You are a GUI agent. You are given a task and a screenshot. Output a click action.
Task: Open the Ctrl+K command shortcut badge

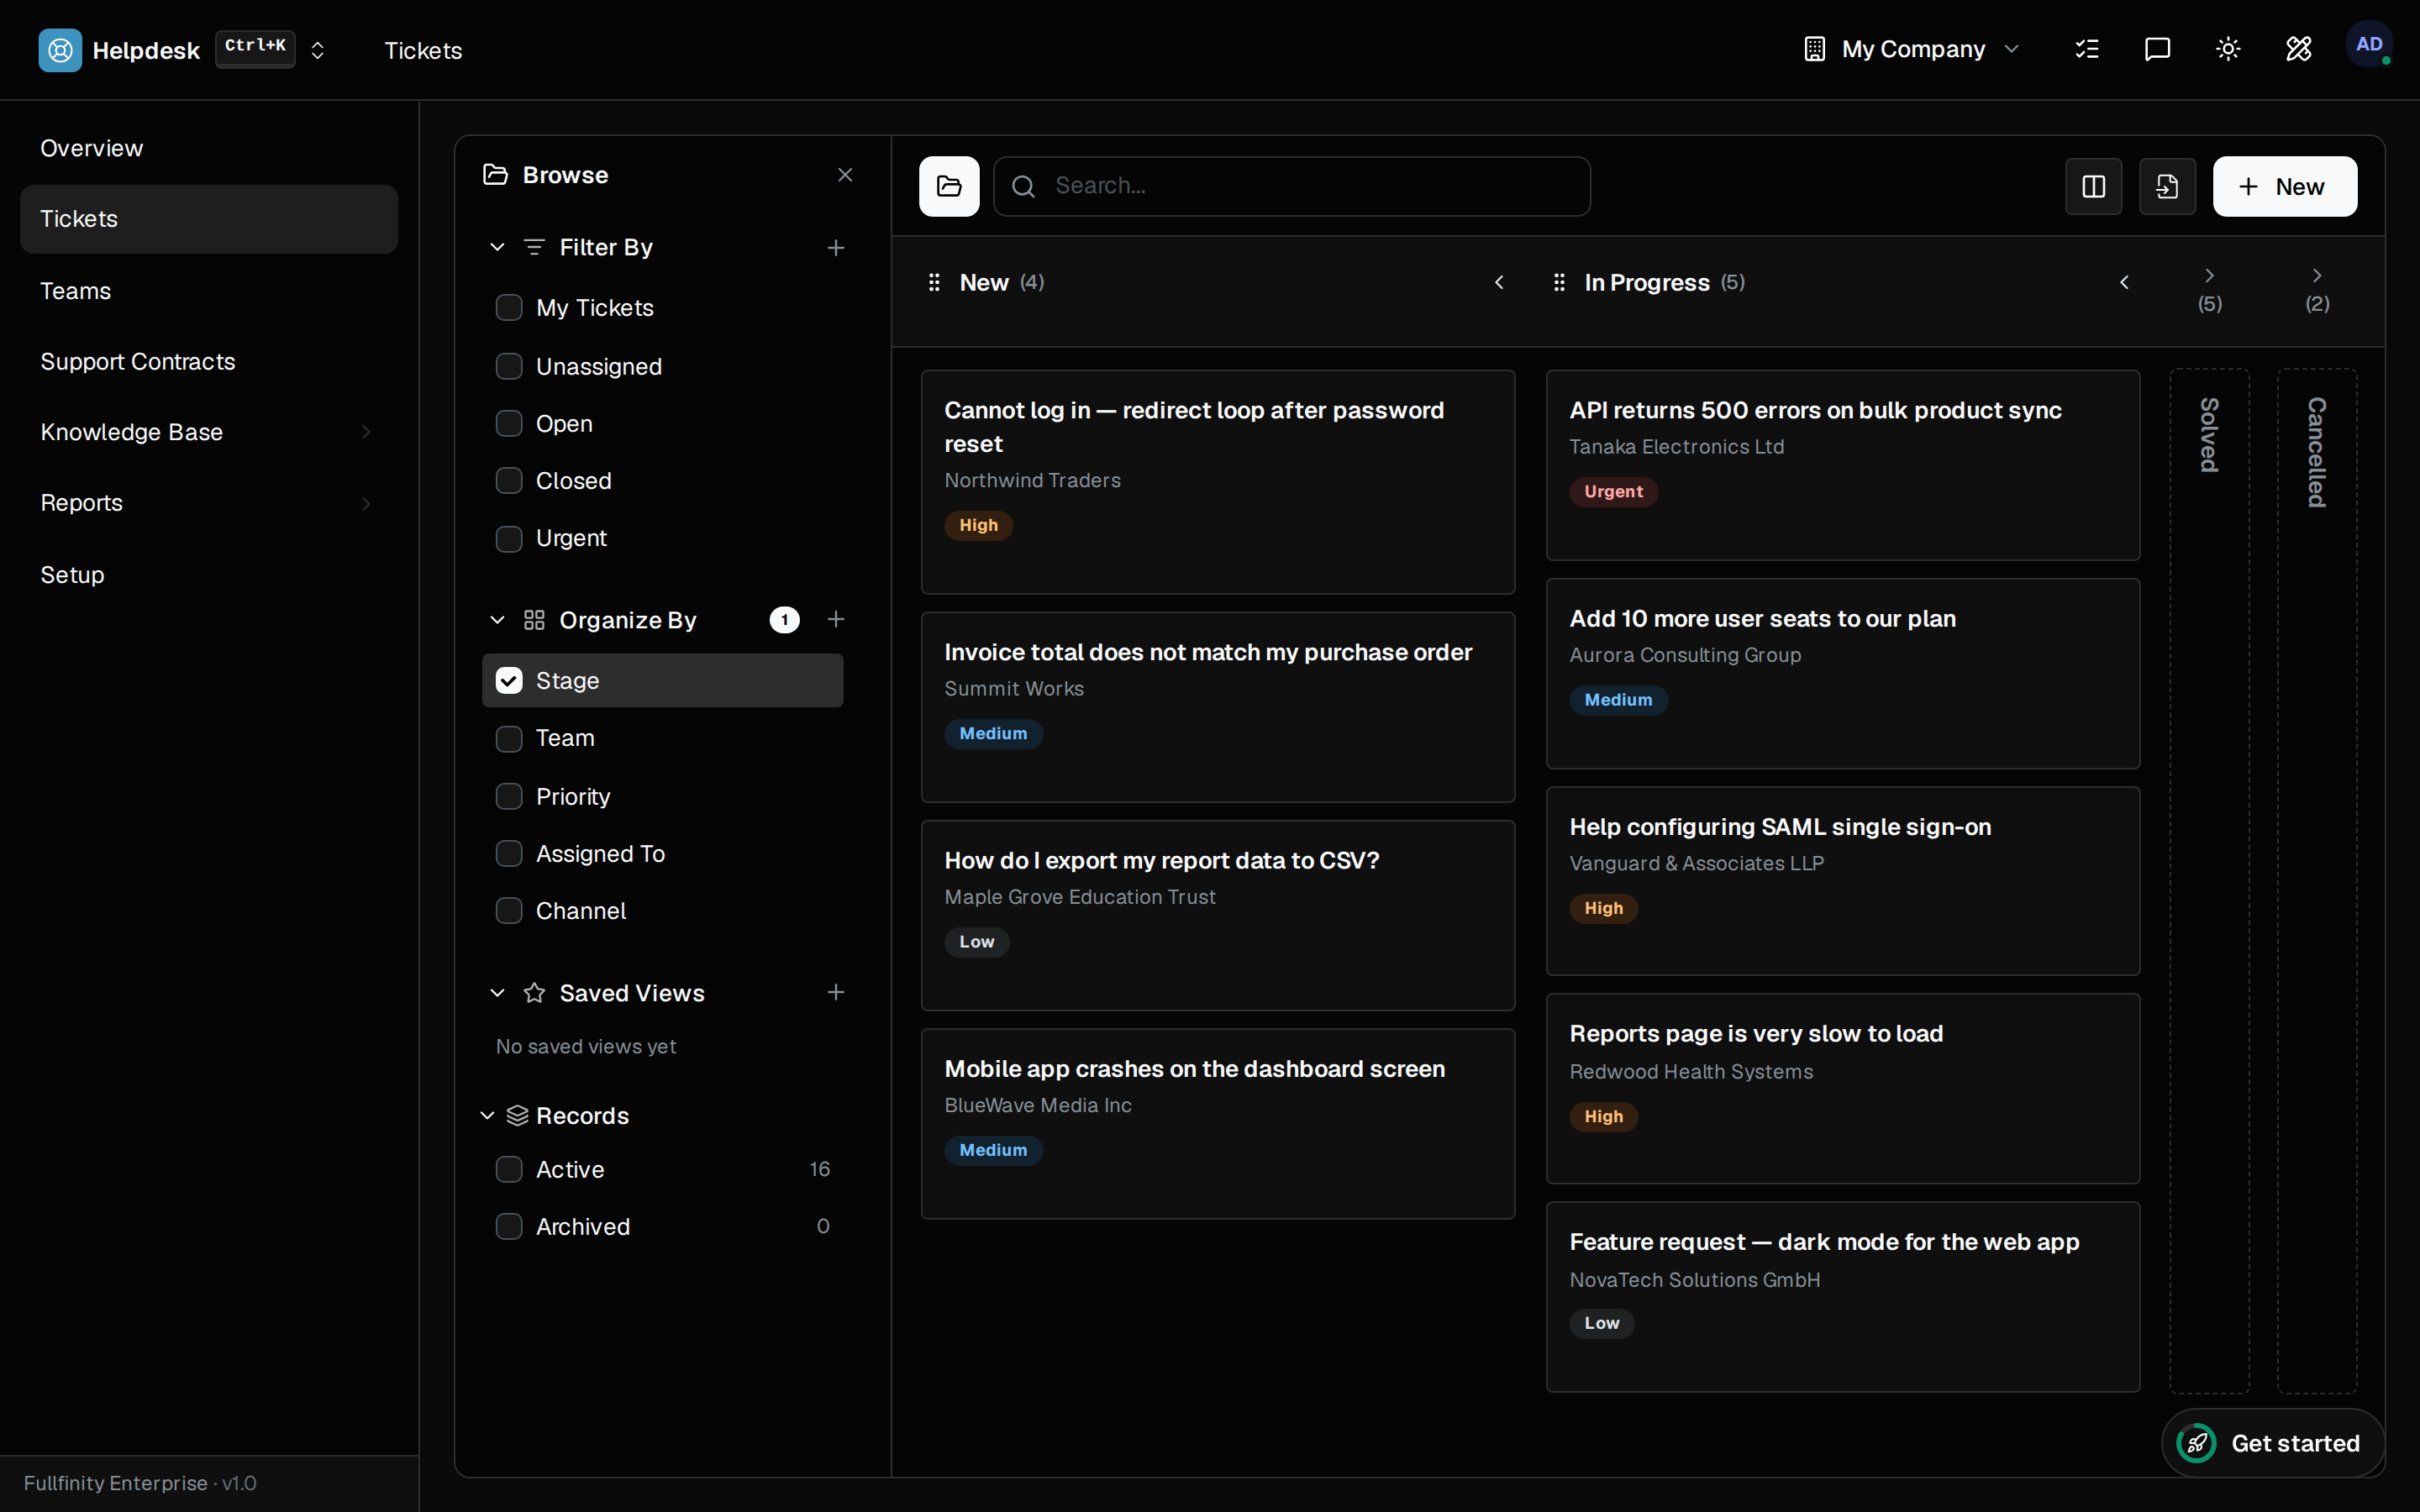(x=255, y=48)
